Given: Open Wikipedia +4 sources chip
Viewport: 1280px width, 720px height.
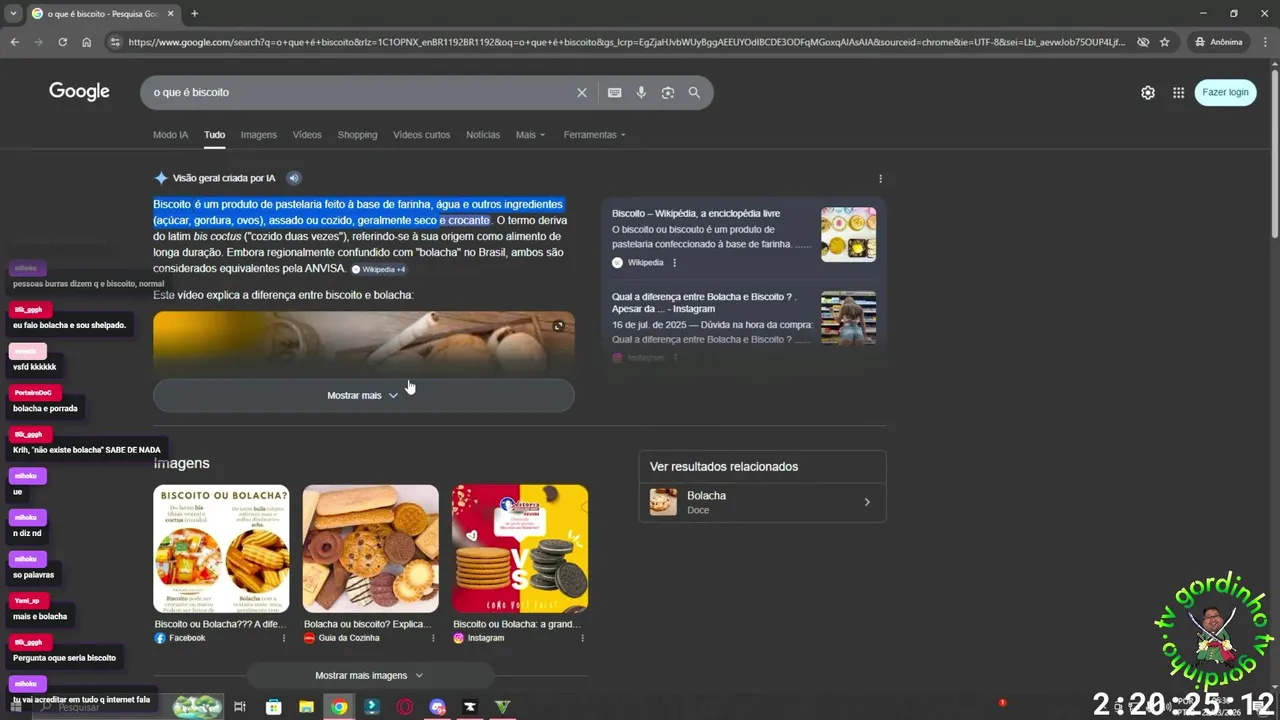Looking at the screenshot, I should pyautogui.click(x=379, y=269).
